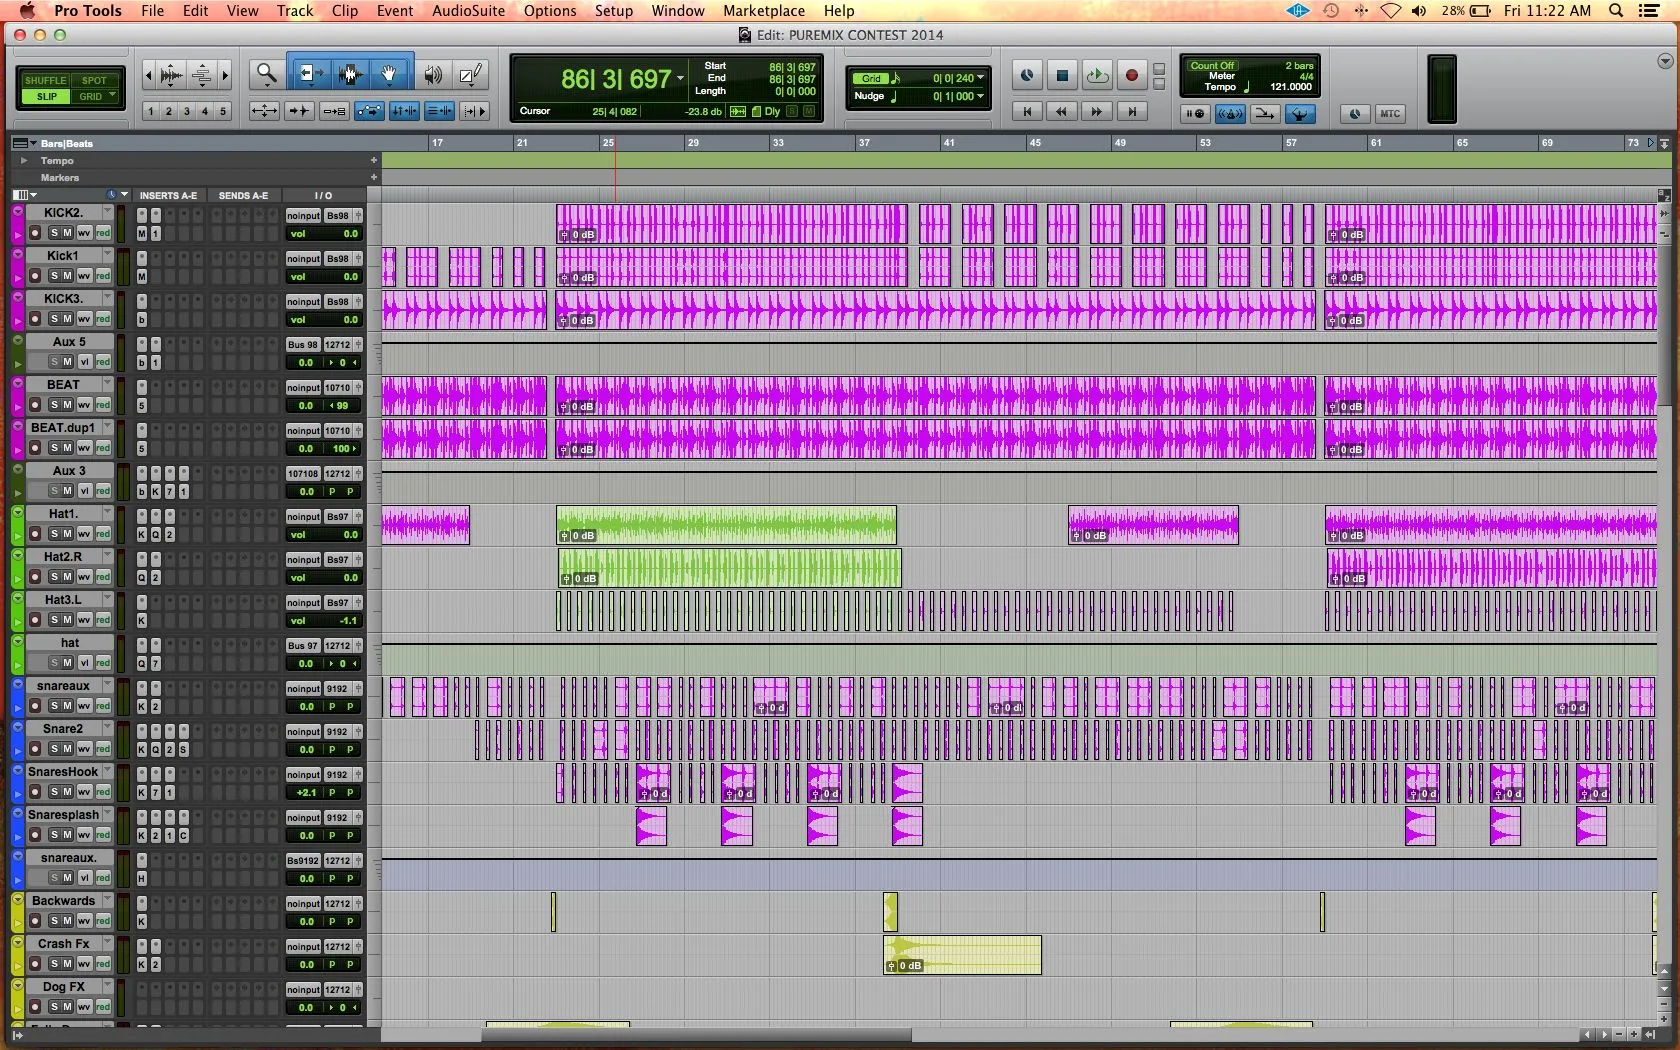Click the Fast Forward button
This screenshot has height=1050, width=1680.
click(1097, 112)
